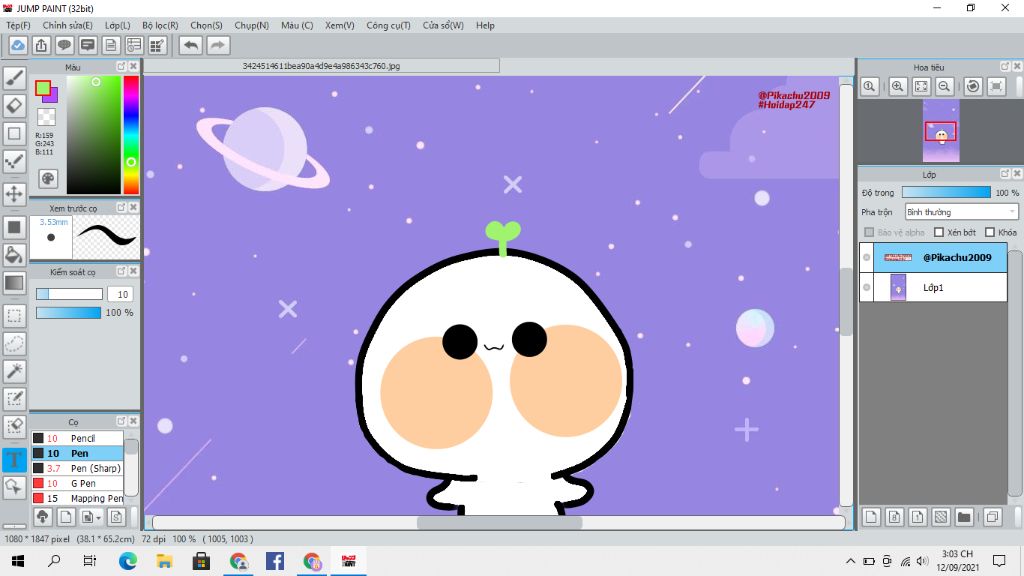Select the Mapping Pen brush
The height and width of the screenshot is (576, 1024).
point(77,498)
